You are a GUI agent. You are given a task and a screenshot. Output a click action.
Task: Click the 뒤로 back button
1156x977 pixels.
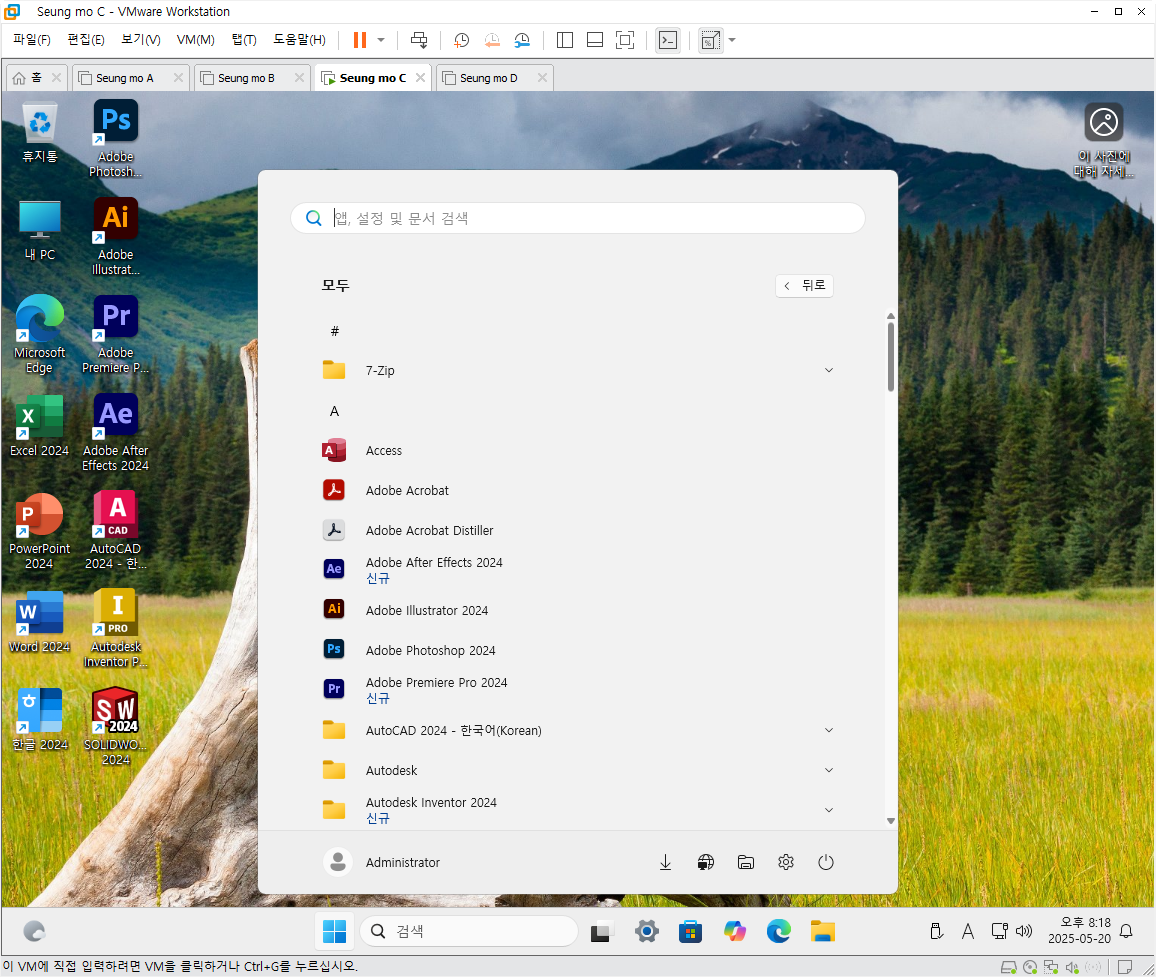pyautogui.click(x=804, y=285)
